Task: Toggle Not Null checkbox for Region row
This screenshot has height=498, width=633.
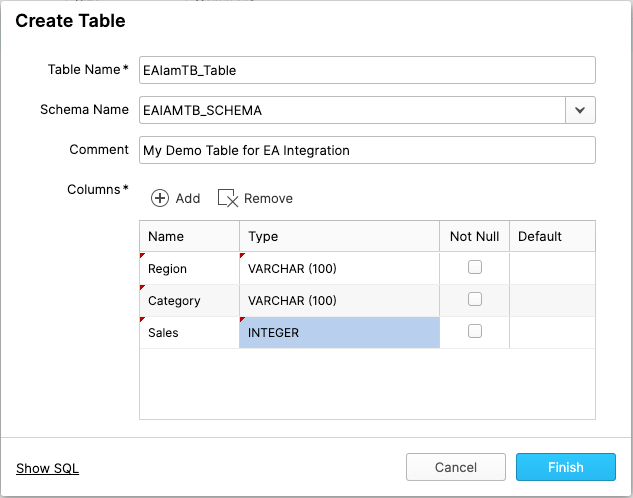Action: (x=475, y=267)
